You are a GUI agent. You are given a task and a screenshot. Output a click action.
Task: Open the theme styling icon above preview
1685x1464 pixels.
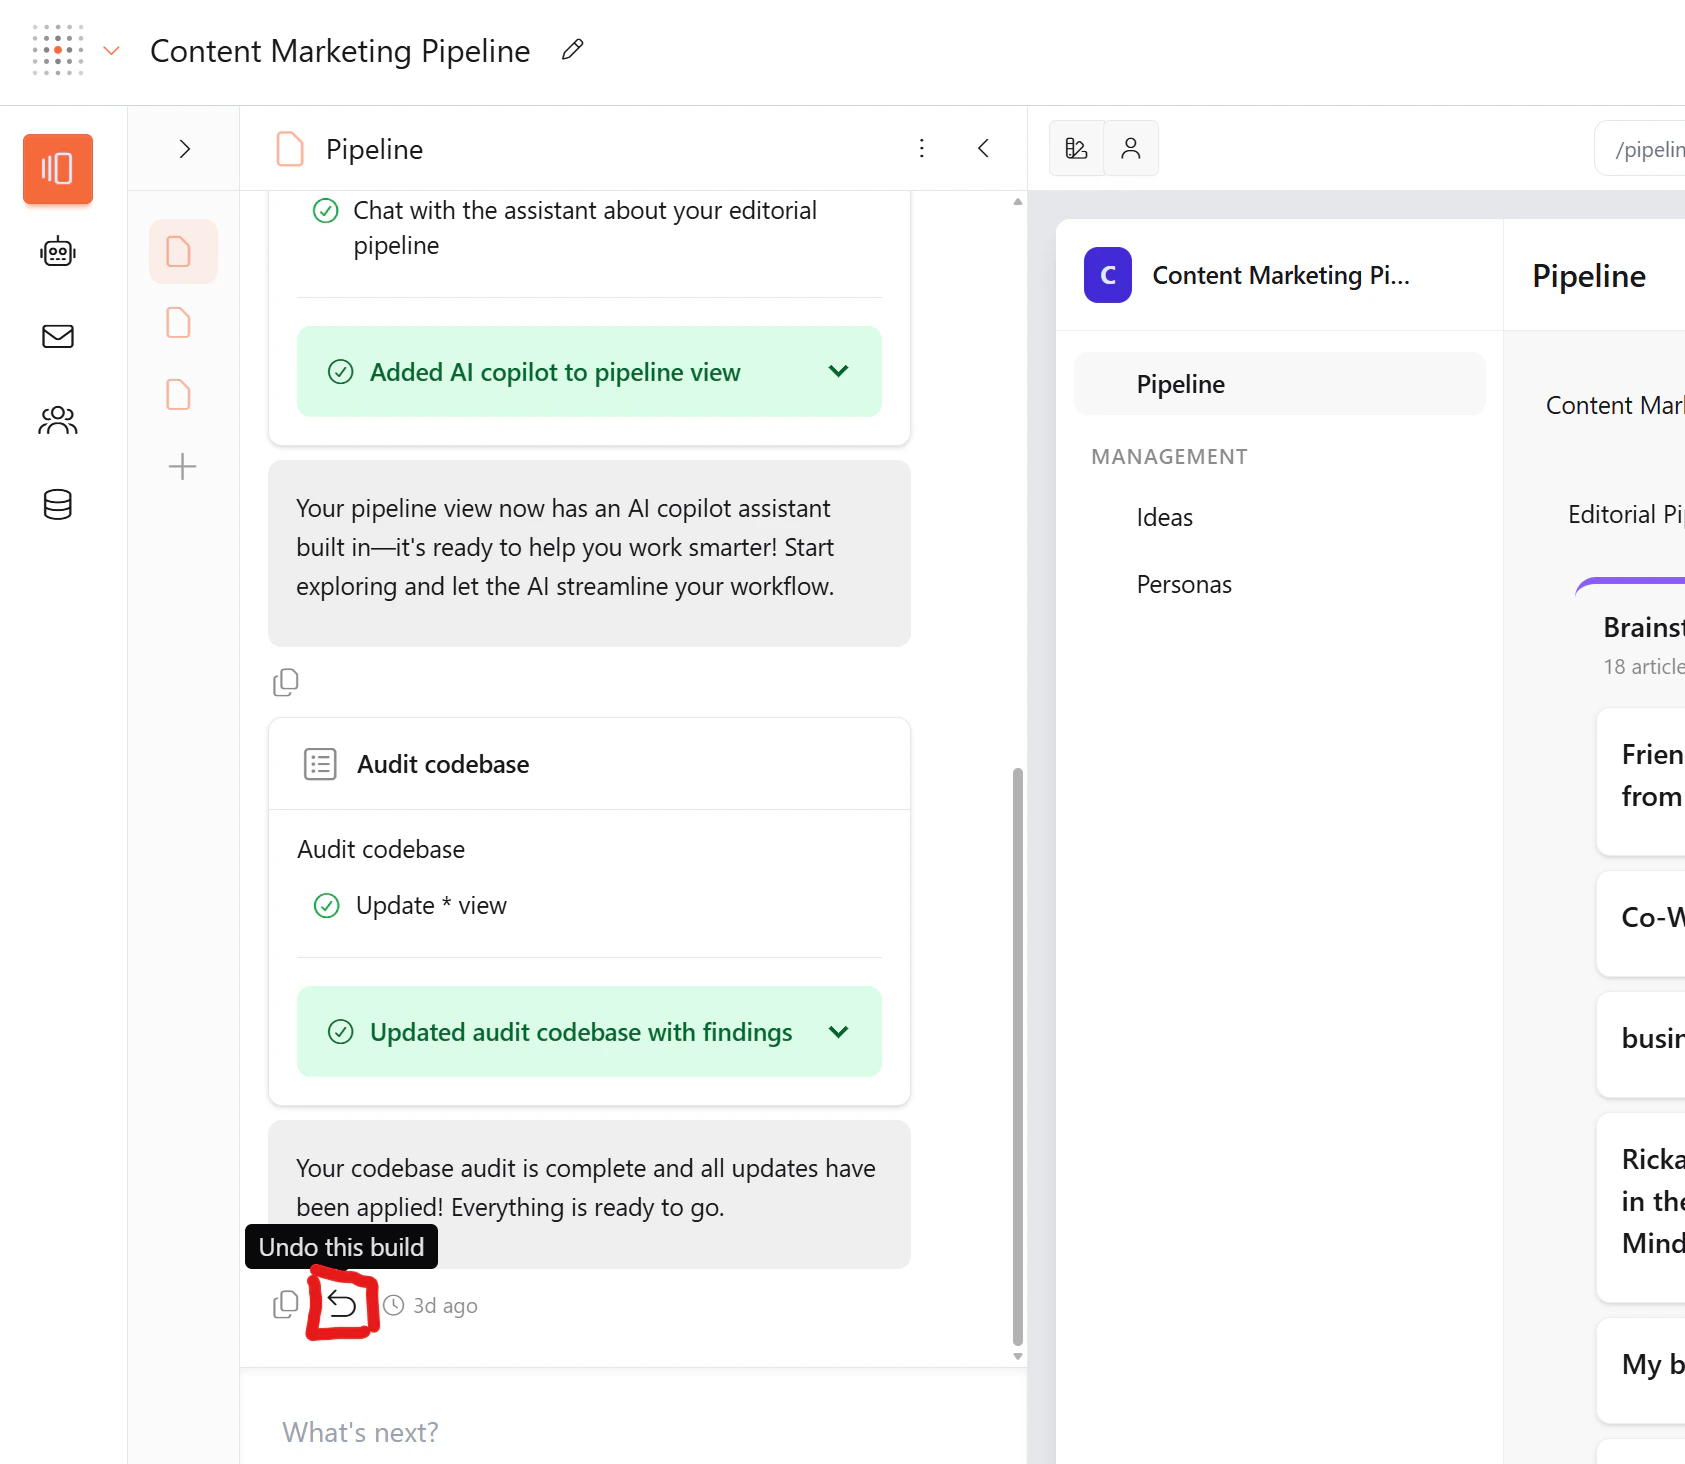click(1076, 147)
